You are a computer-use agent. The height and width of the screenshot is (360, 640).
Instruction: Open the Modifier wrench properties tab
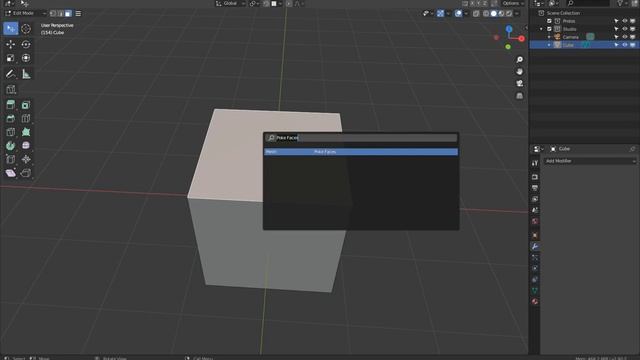pos(535,247)
